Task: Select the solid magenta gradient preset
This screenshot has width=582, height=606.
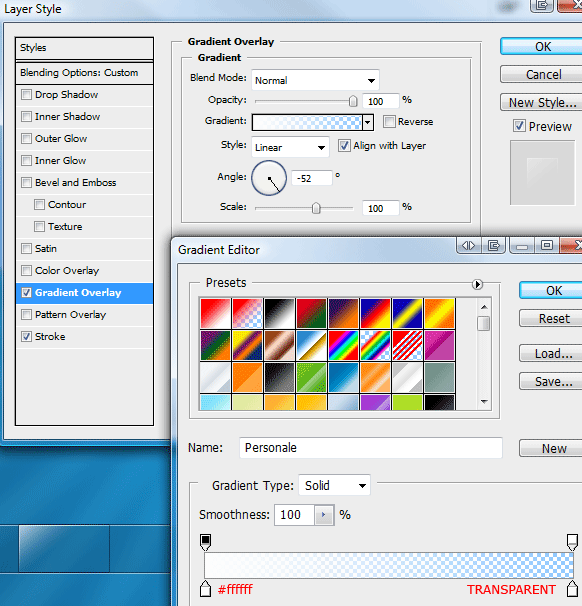Action: click(x=439, y=345)
